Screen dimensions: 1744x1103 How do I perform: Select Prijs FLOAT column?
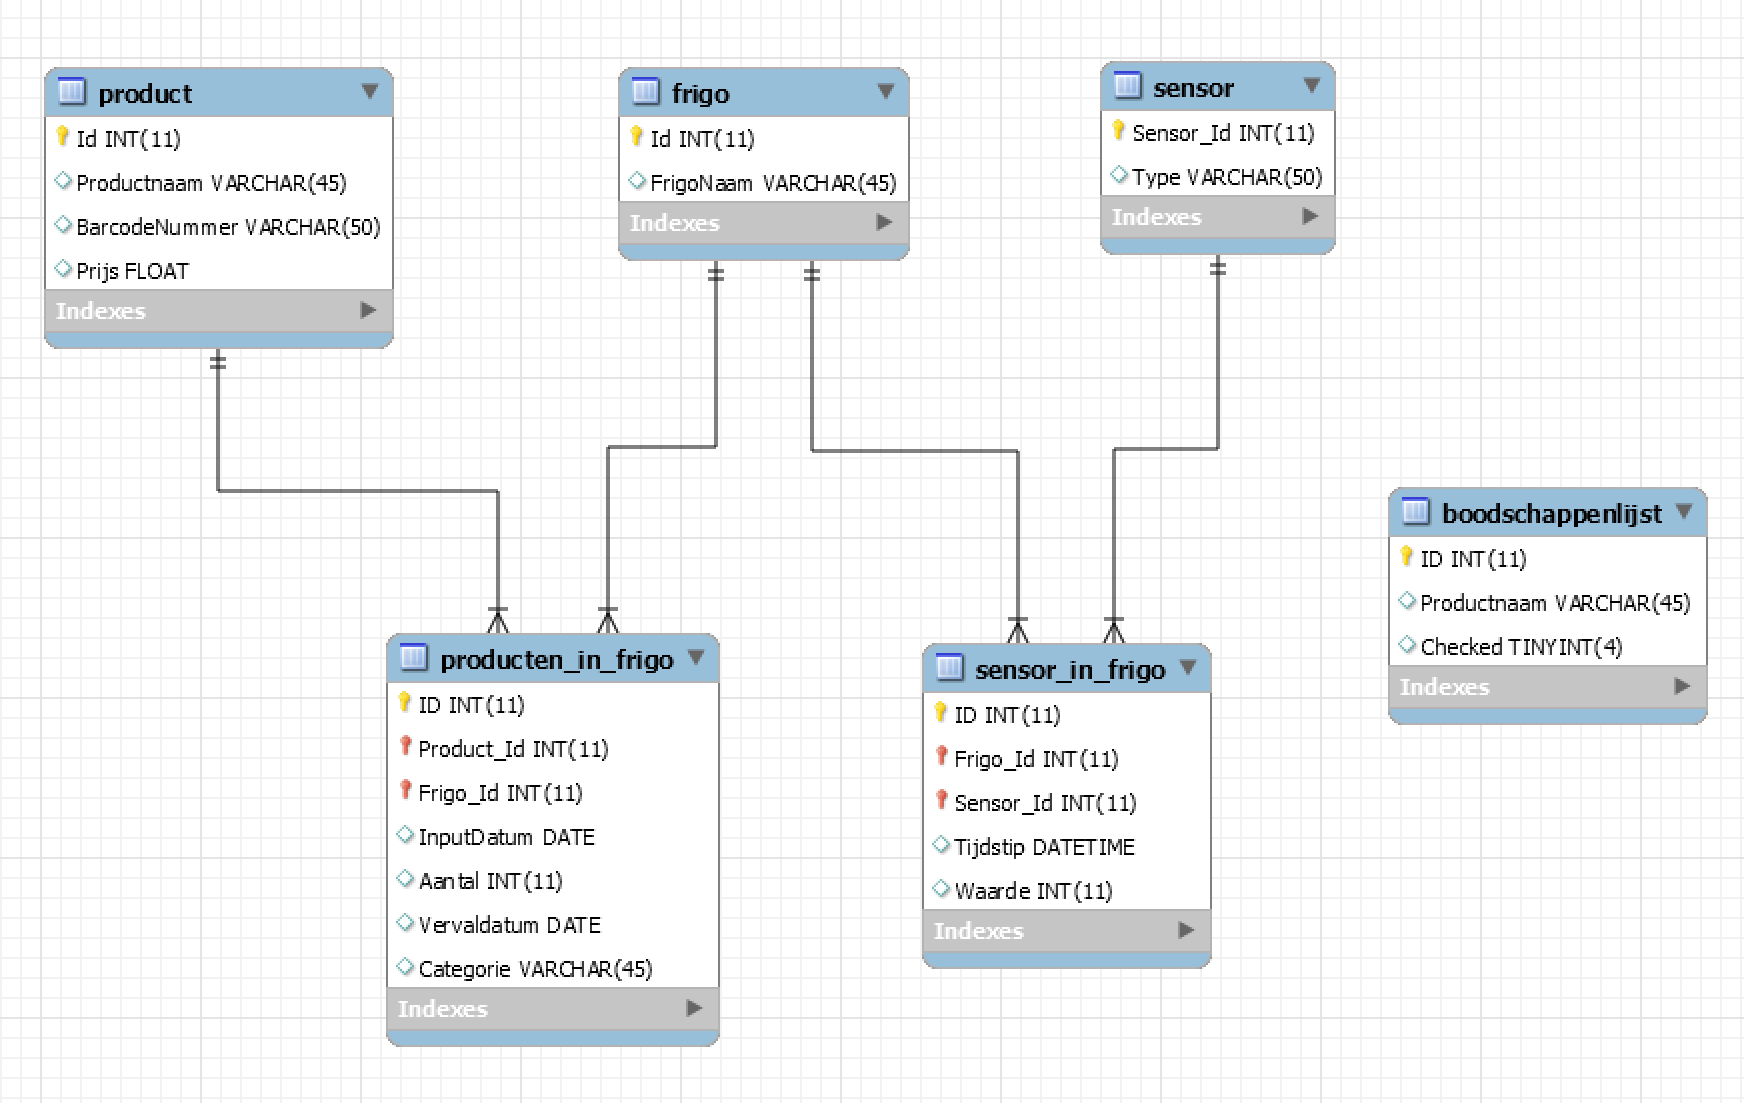coord(219,271)
